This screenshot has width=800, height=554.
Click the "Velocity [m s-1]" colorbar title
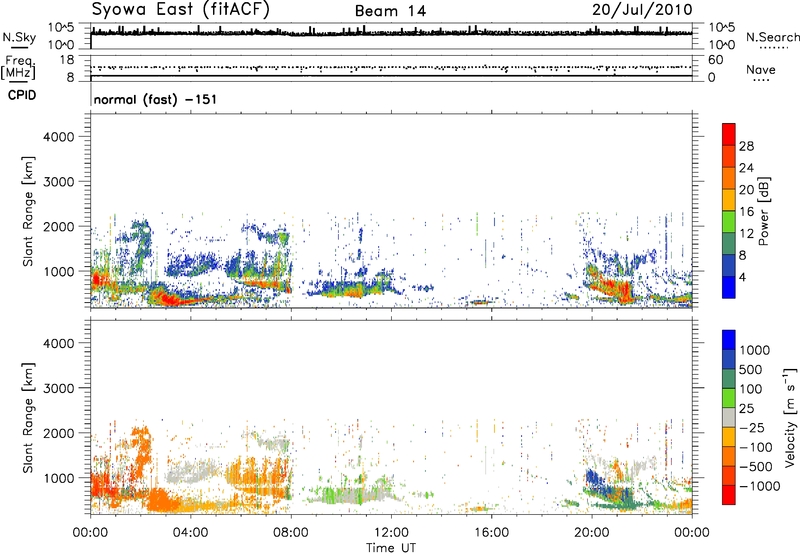click(x=790, y=417)
